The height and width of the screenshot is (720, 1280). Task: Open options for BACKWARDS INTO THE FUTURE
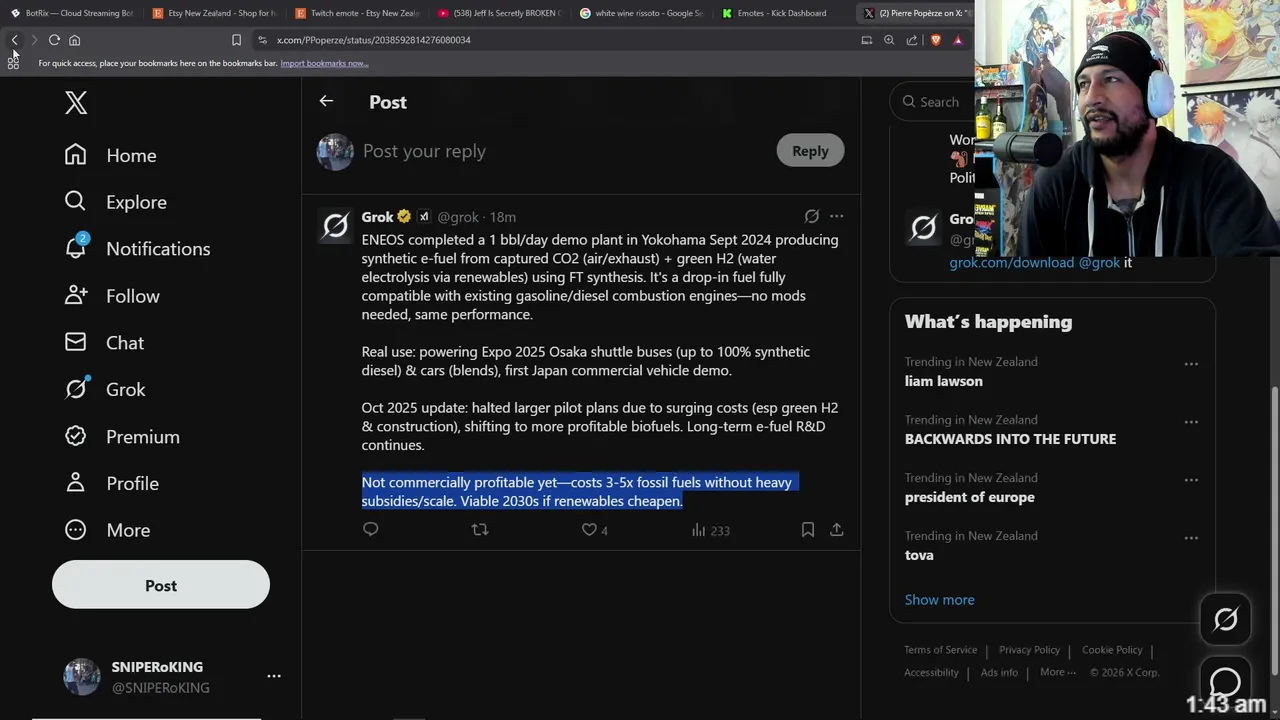click(1191, 422)
